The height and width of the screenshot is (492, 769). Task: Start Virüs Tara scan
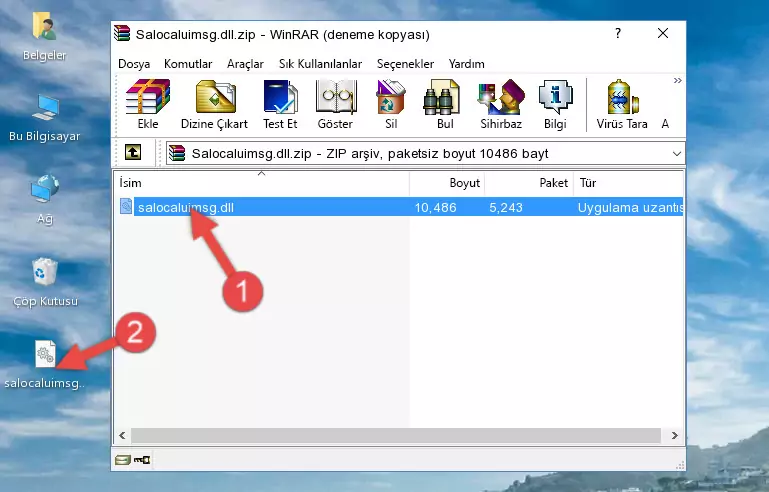(x=622, y=104)
